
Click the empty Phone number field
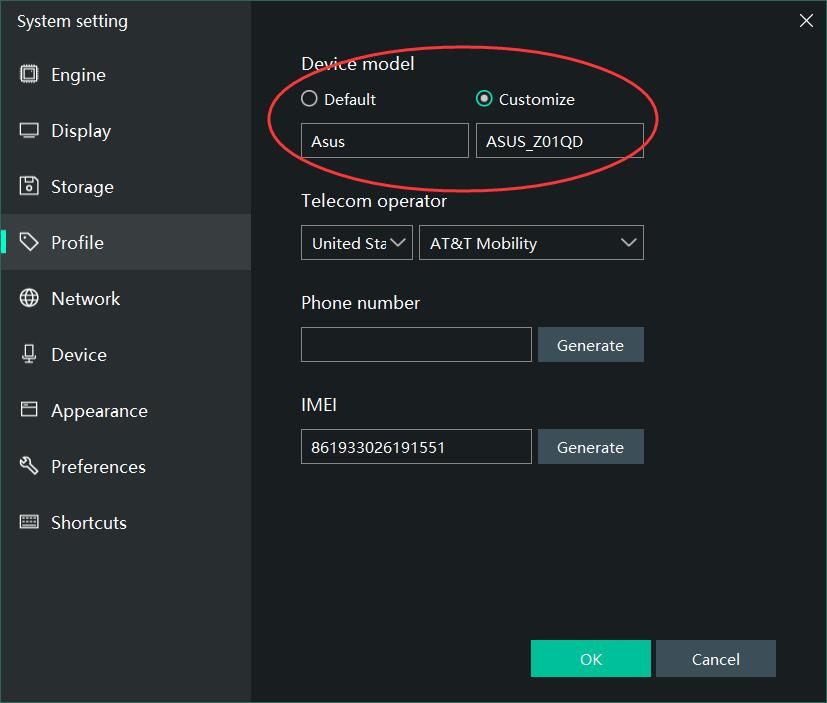coord(416,345)
